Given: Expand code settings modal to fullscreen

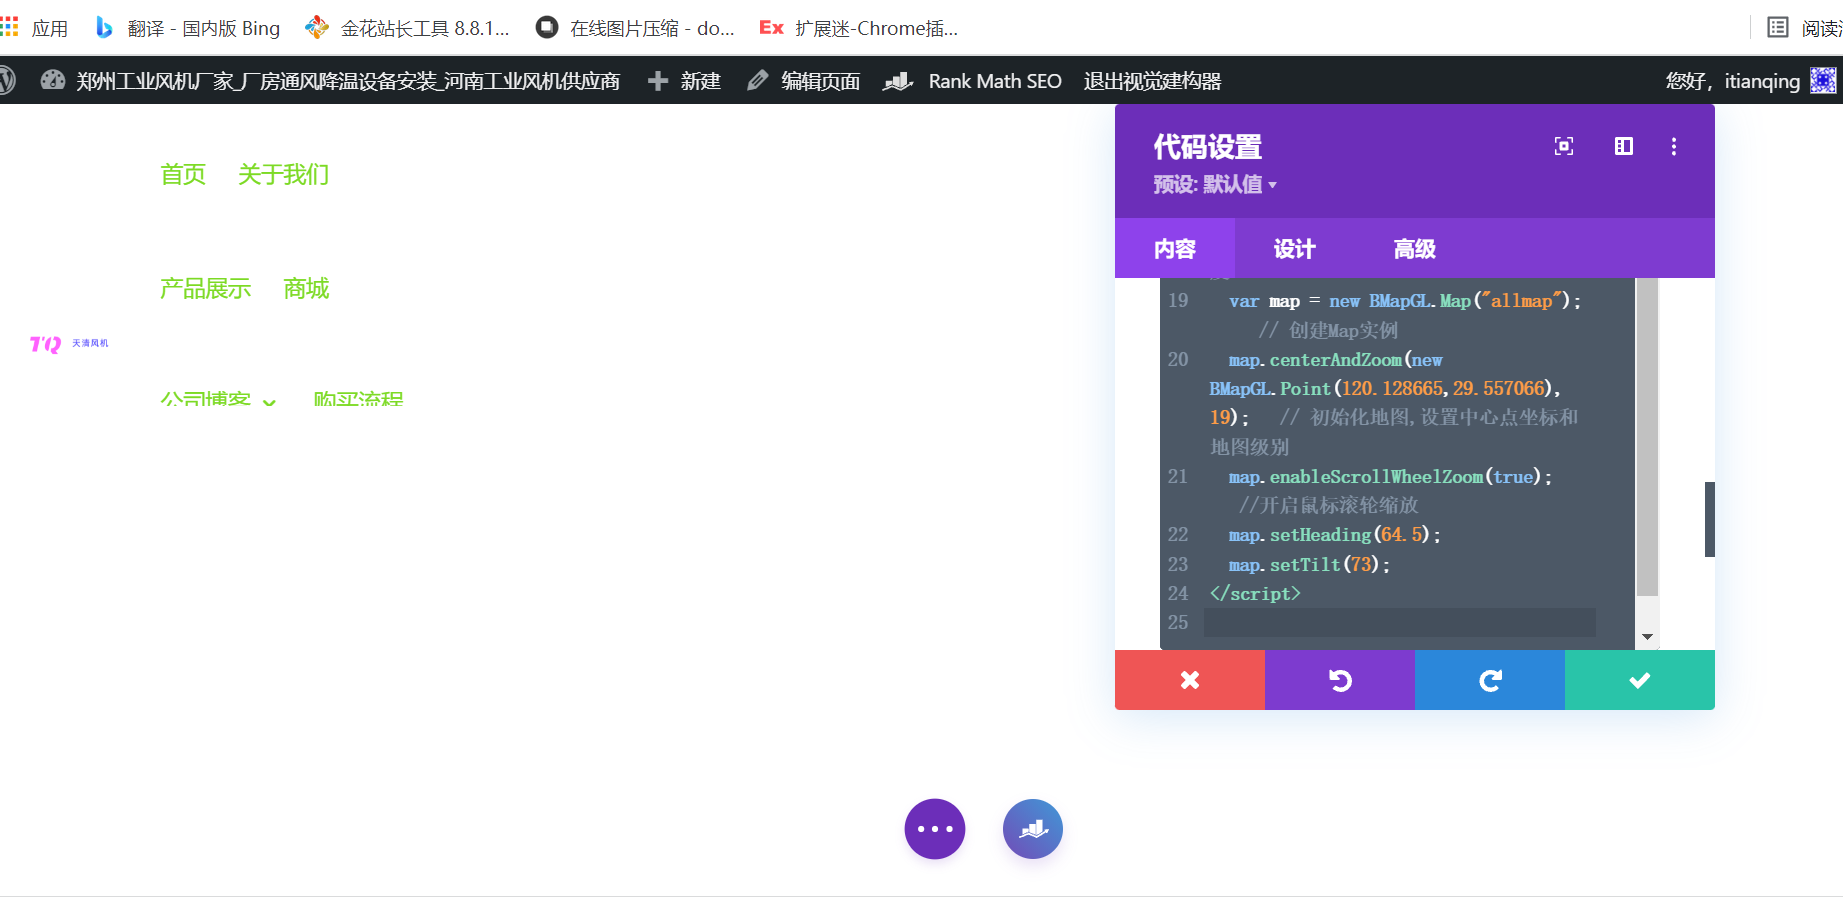Looking at the screenshot, I should tap(1564, 146).
